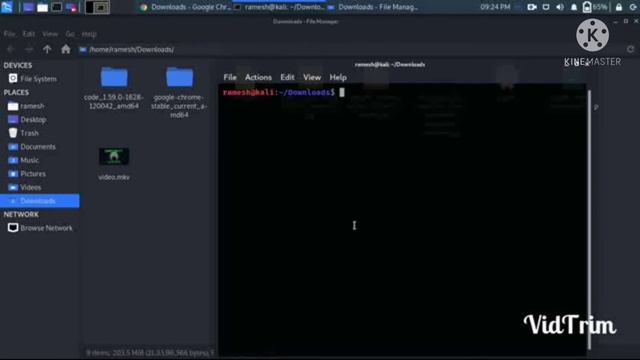
Task: Switch to the Downloads File Manager taskbar button
Action: (x=373, y=7)
